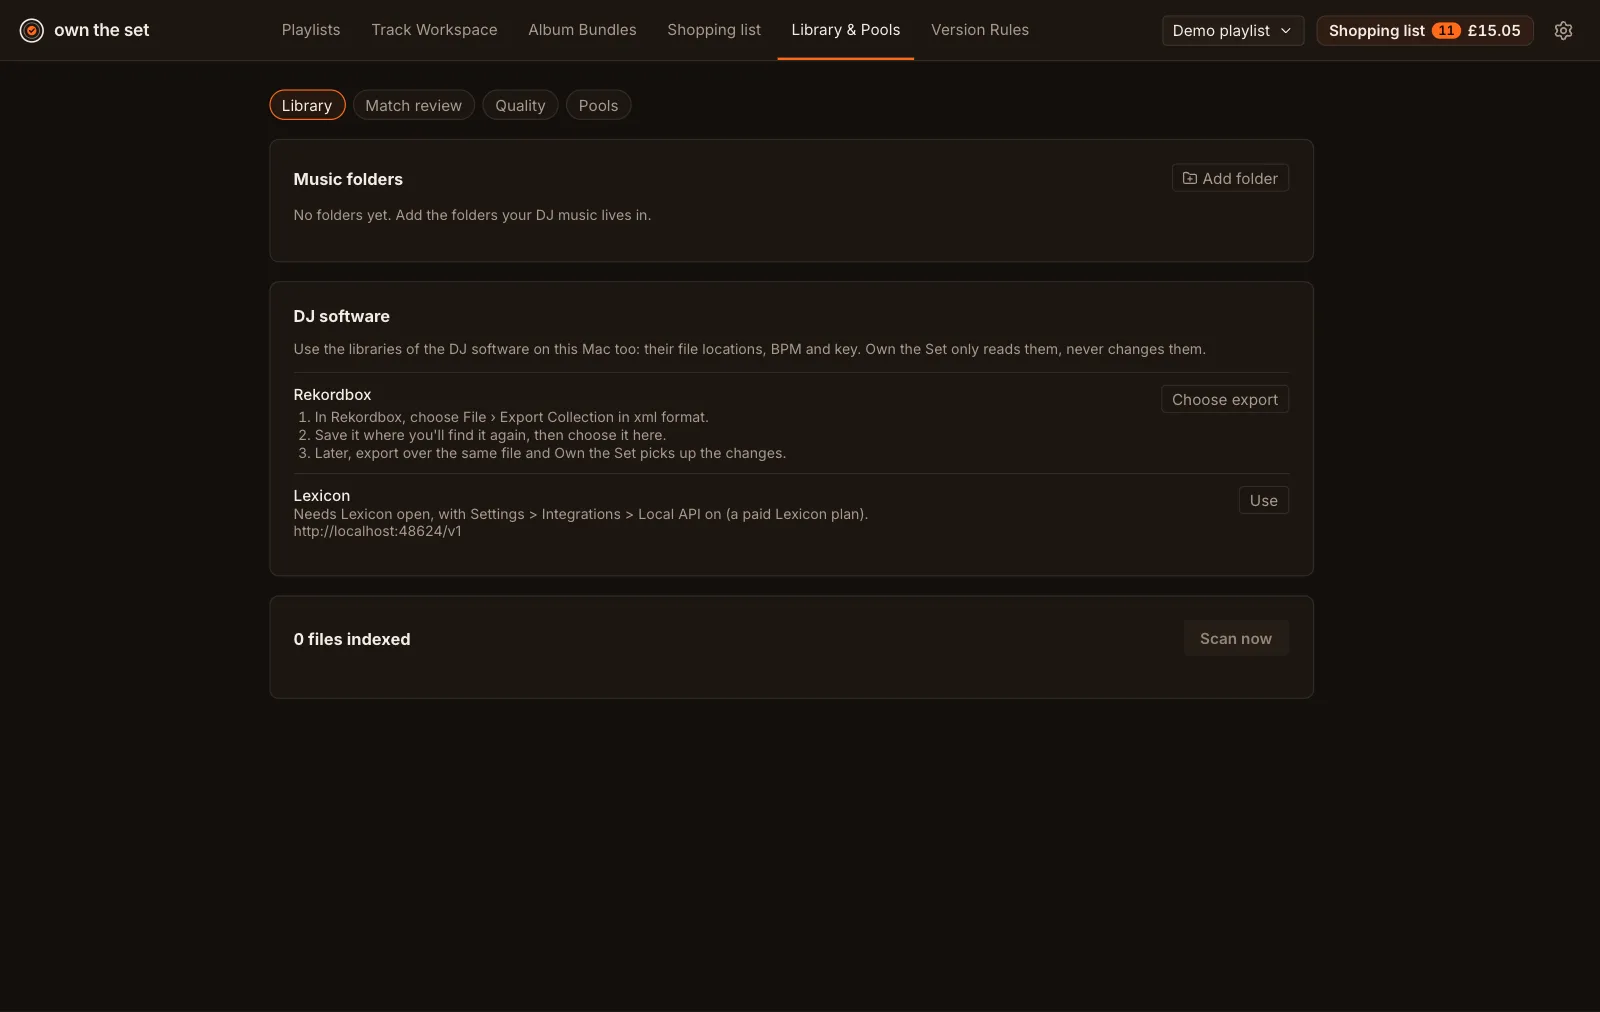Click the 'Use the libraries of the DJ software' description

coord(749,349)
